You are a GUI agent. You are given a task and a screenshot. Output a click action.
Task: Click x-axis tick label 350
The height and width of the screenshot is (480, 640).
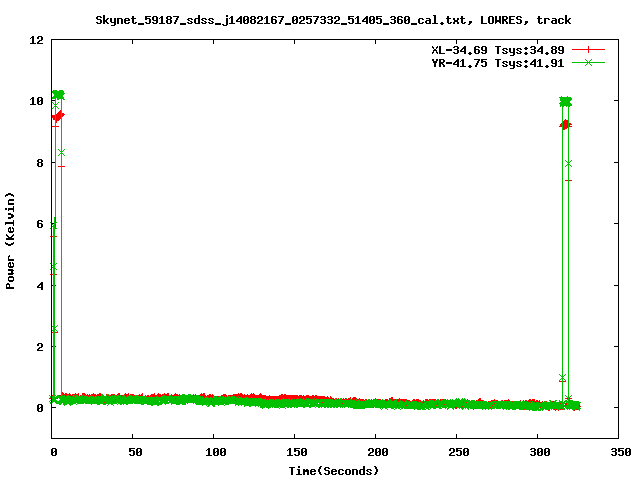620,452
